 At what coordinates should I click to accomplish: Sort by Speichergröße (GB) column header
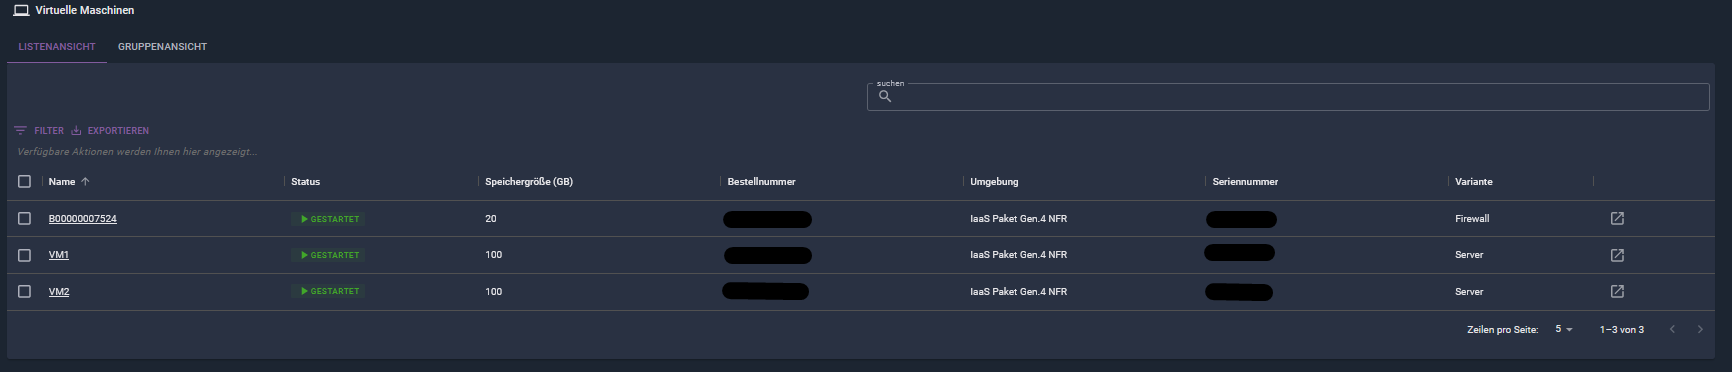(x=529, y=181)
